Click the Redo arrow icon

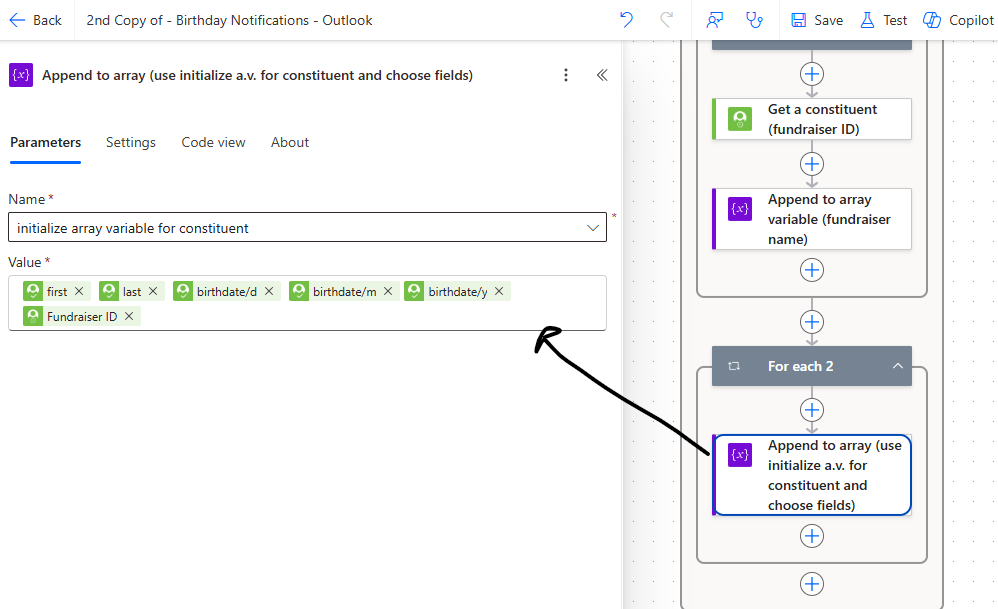[x=666, y=20]
